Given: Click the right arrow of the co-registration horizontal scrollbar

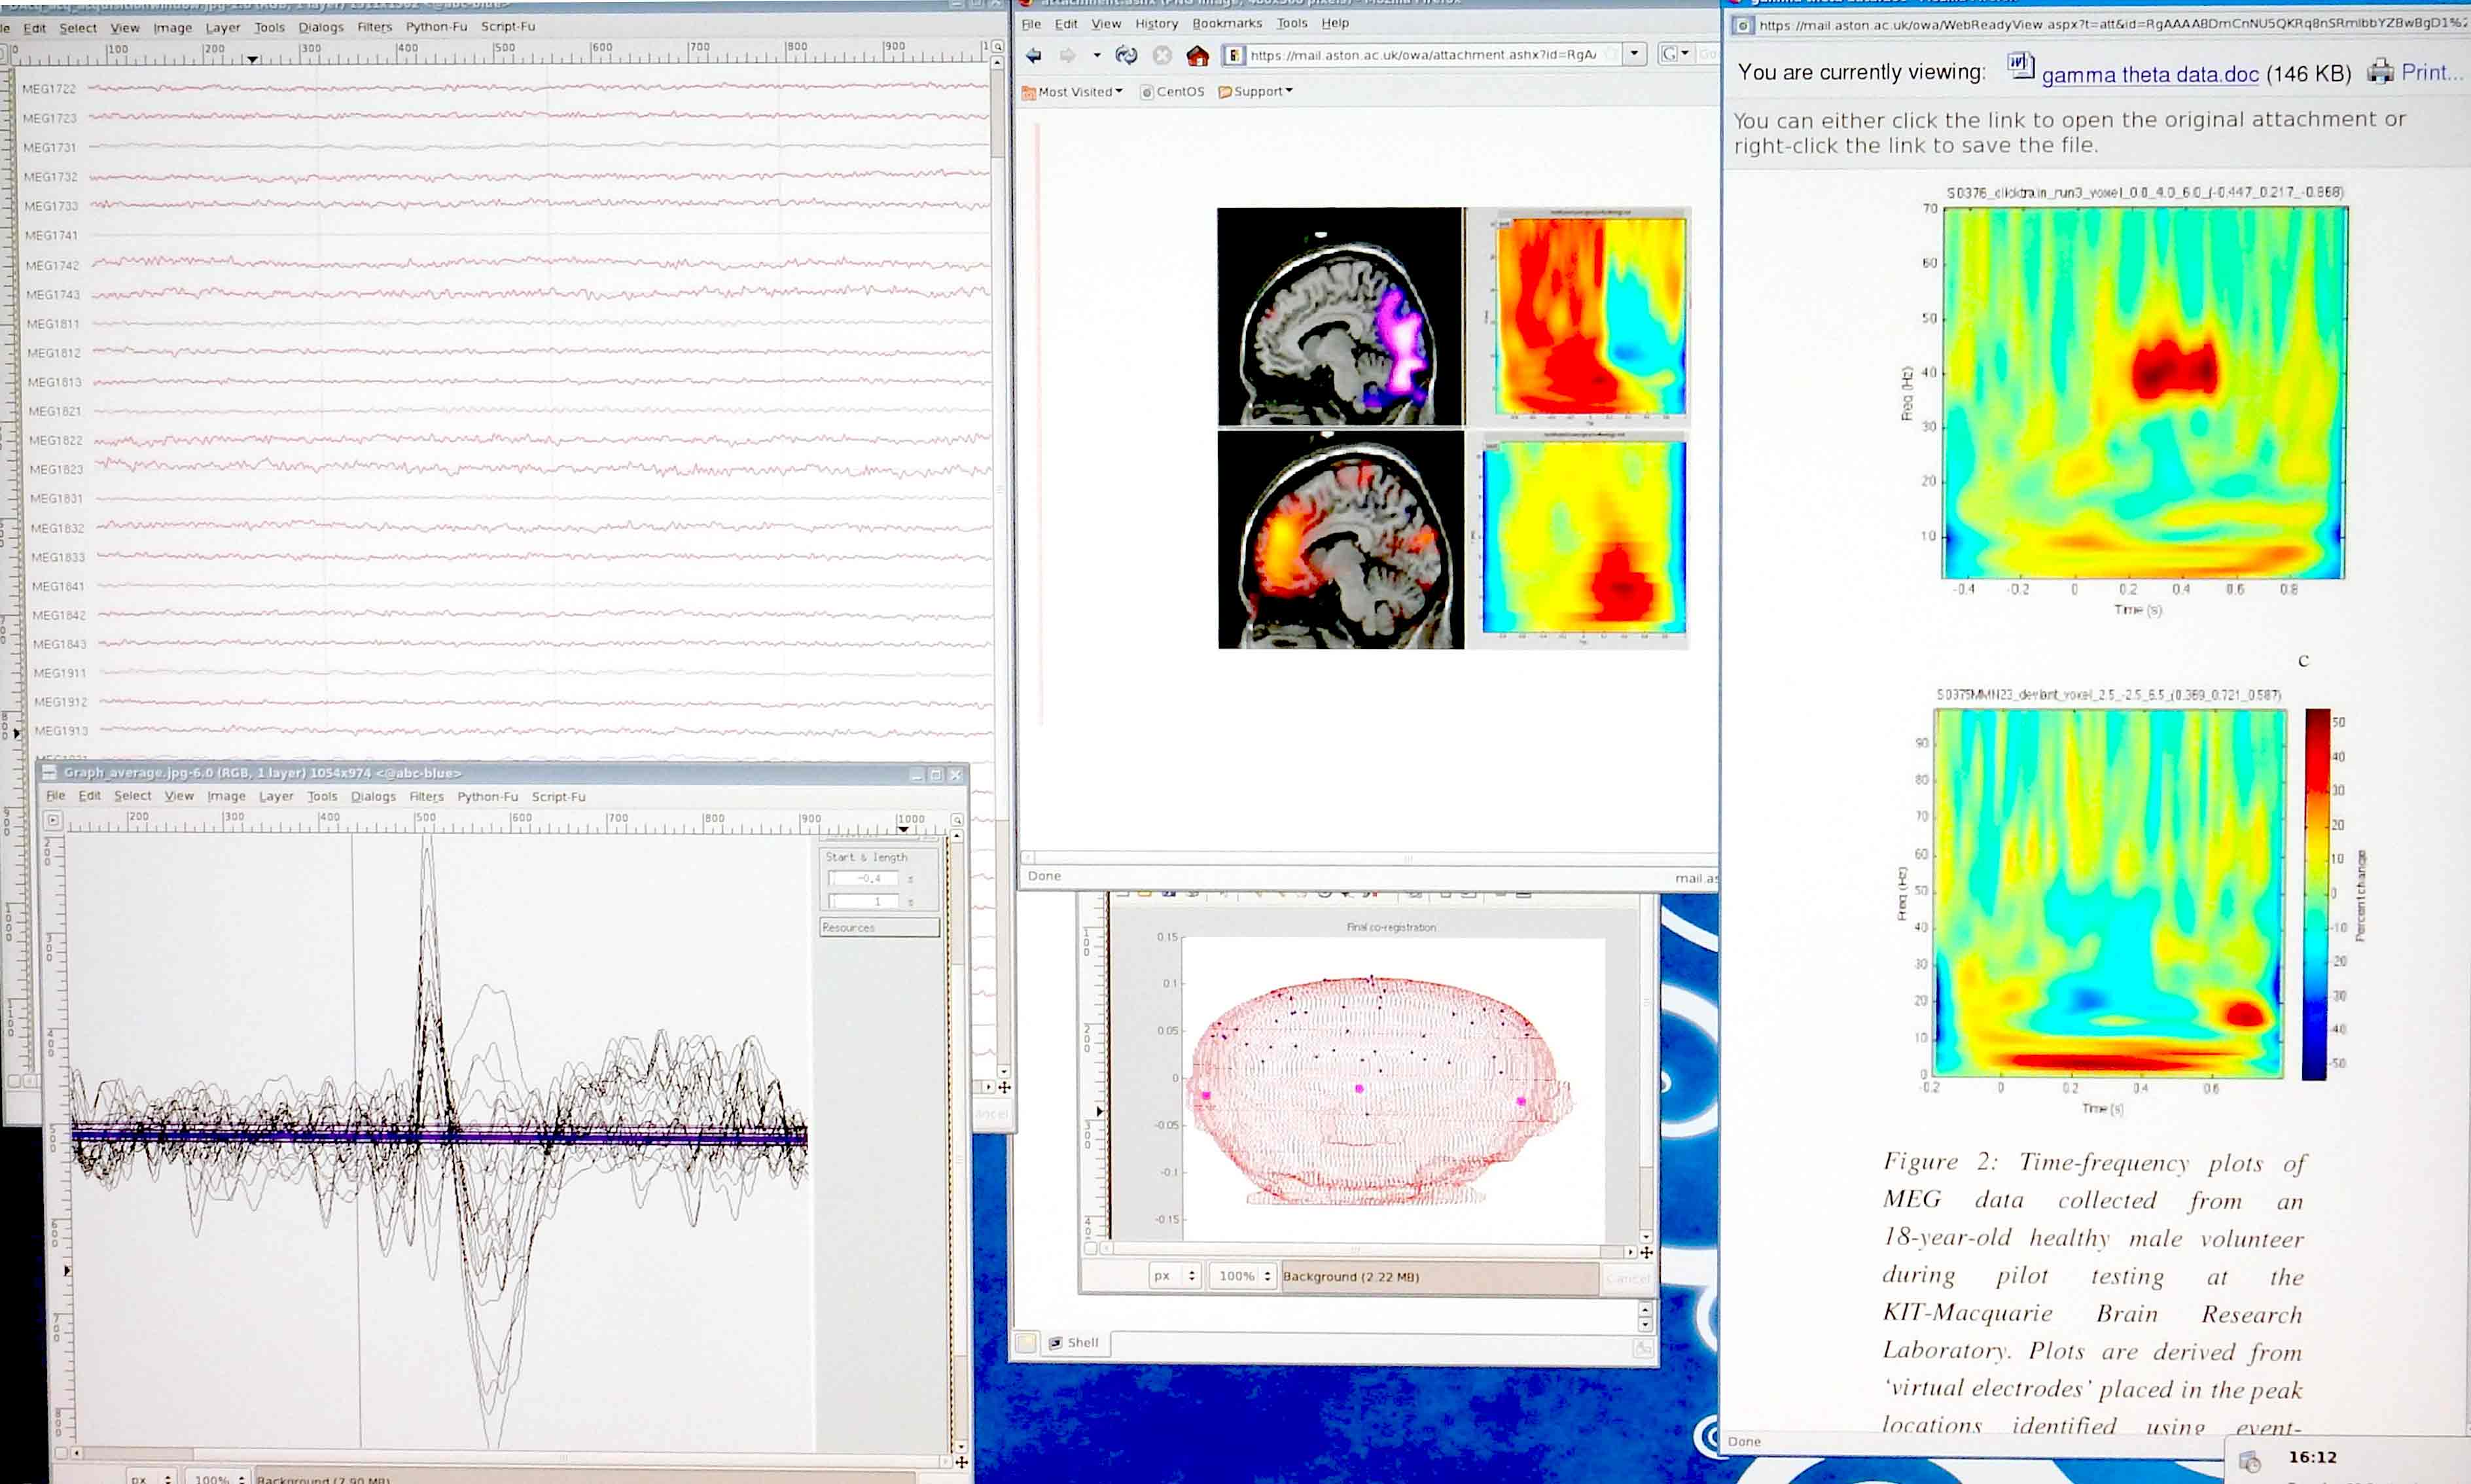Looking at the screenshot, I should 1631,1252.
